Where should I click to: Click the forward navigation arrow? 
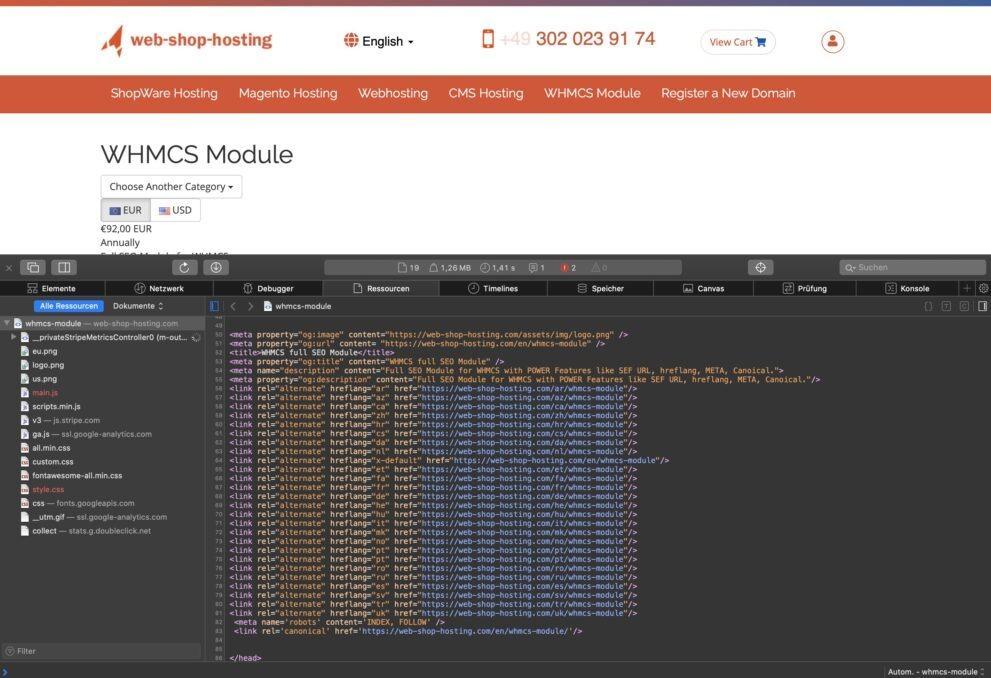click(250, 306)
